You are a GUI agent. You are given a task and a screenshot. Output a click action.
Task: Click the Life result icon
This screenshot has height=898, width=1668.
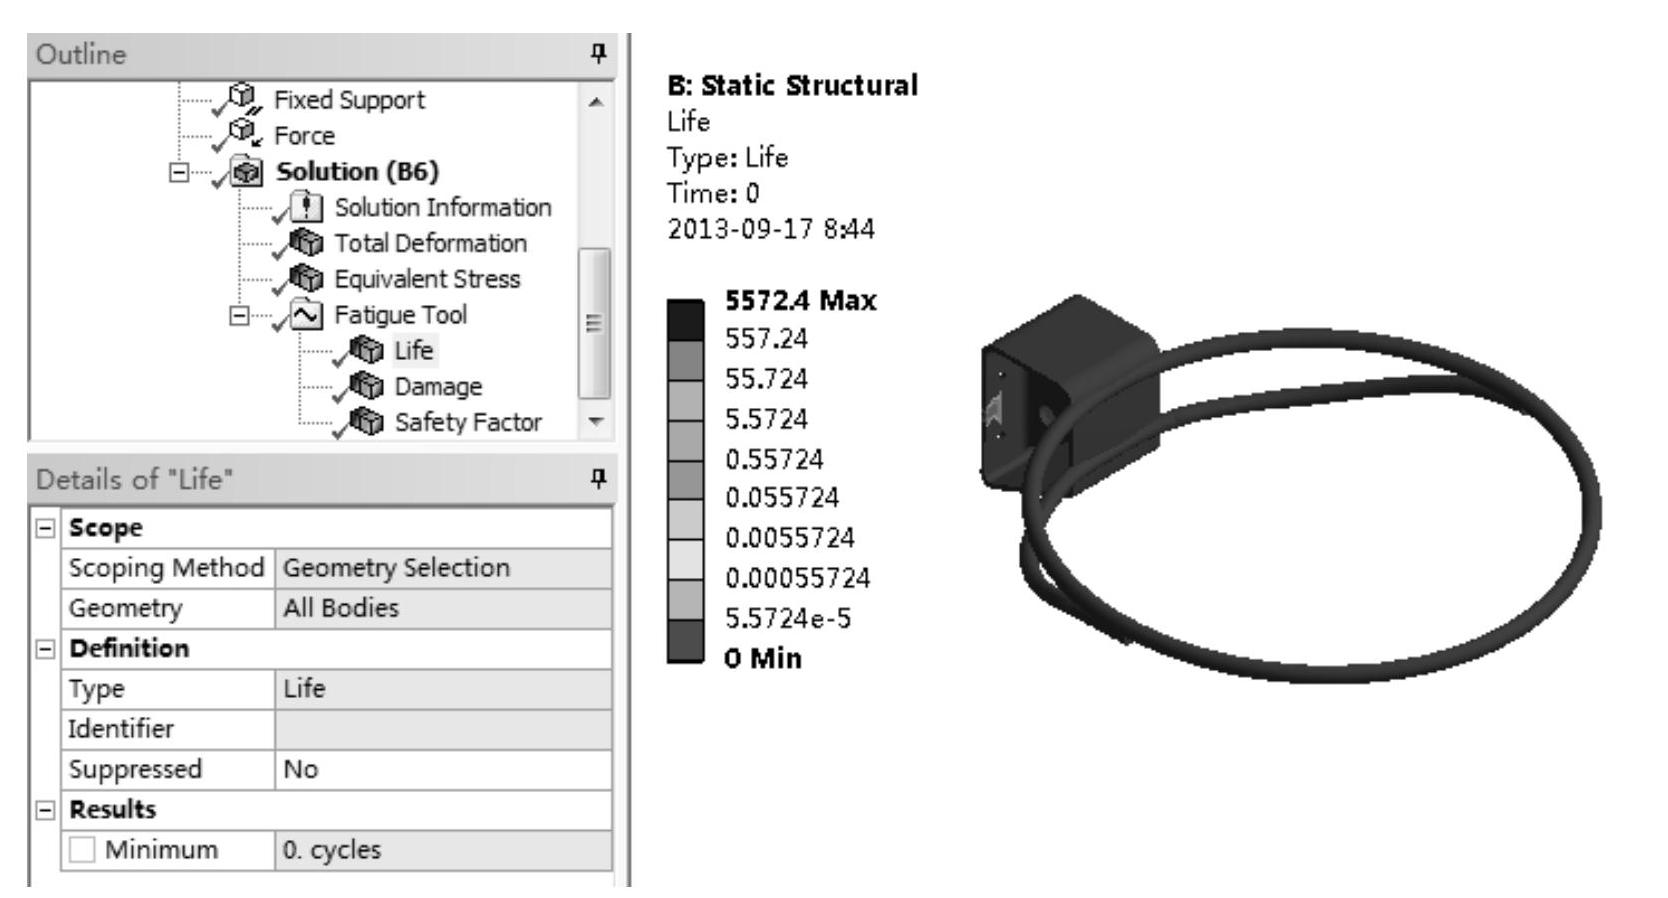367,351
